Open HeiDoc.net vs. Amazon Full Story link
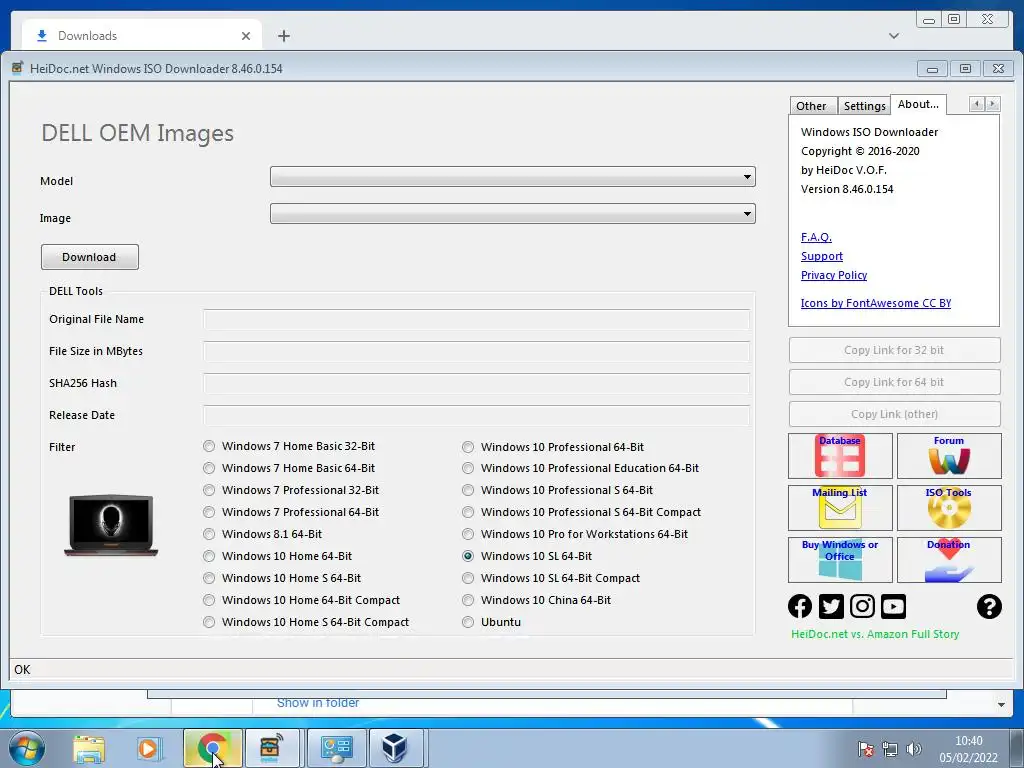 [875, 634]
